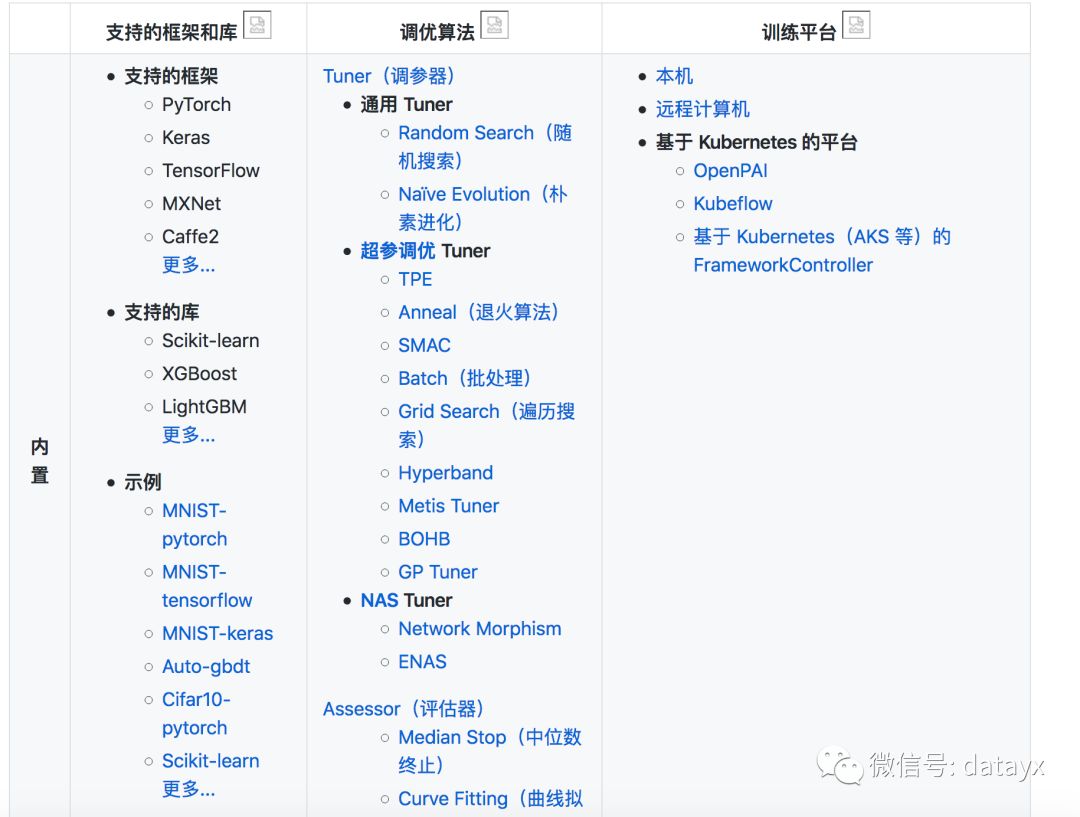Click the broken image icon beside 调优算法
The width and height of the screenshot is (1080, 817).
tap(494, 25)
